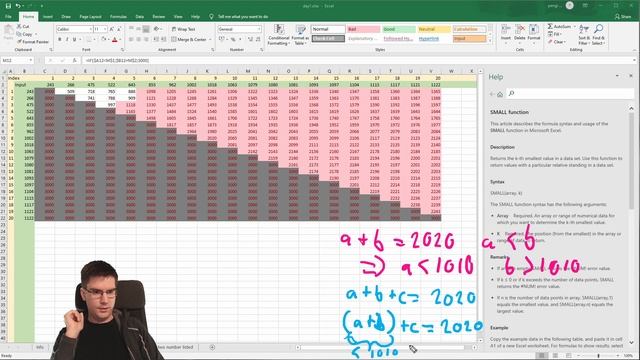This screenshot has height=360, width=640.
Task: Undo the last action
Action: 18,6
